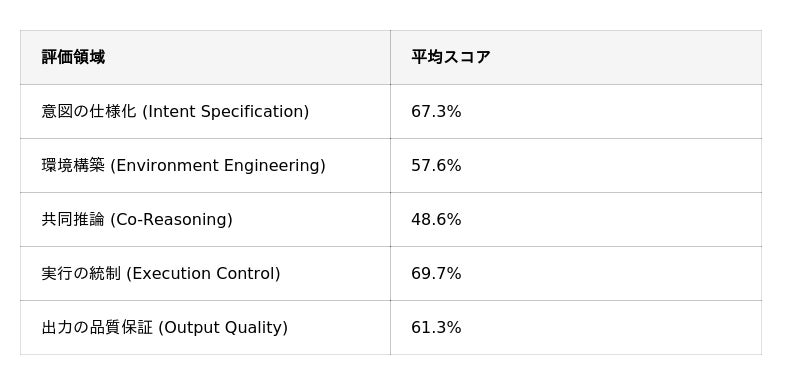This screenshot has width=800, height=385.
Task: Select the 環境構築 (Environment Engineering) cell
Action: (205, 165)
